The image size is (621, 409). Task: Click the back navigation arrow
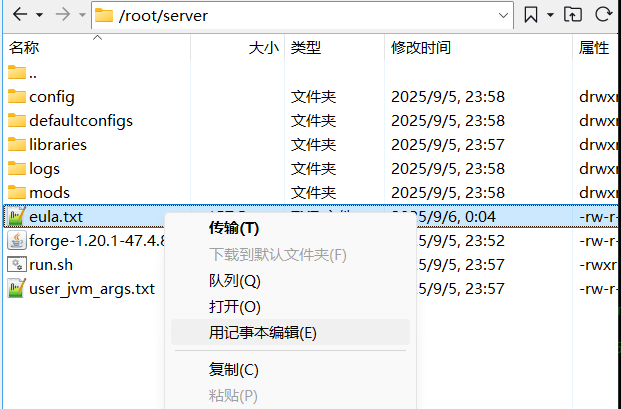[19, 15]
